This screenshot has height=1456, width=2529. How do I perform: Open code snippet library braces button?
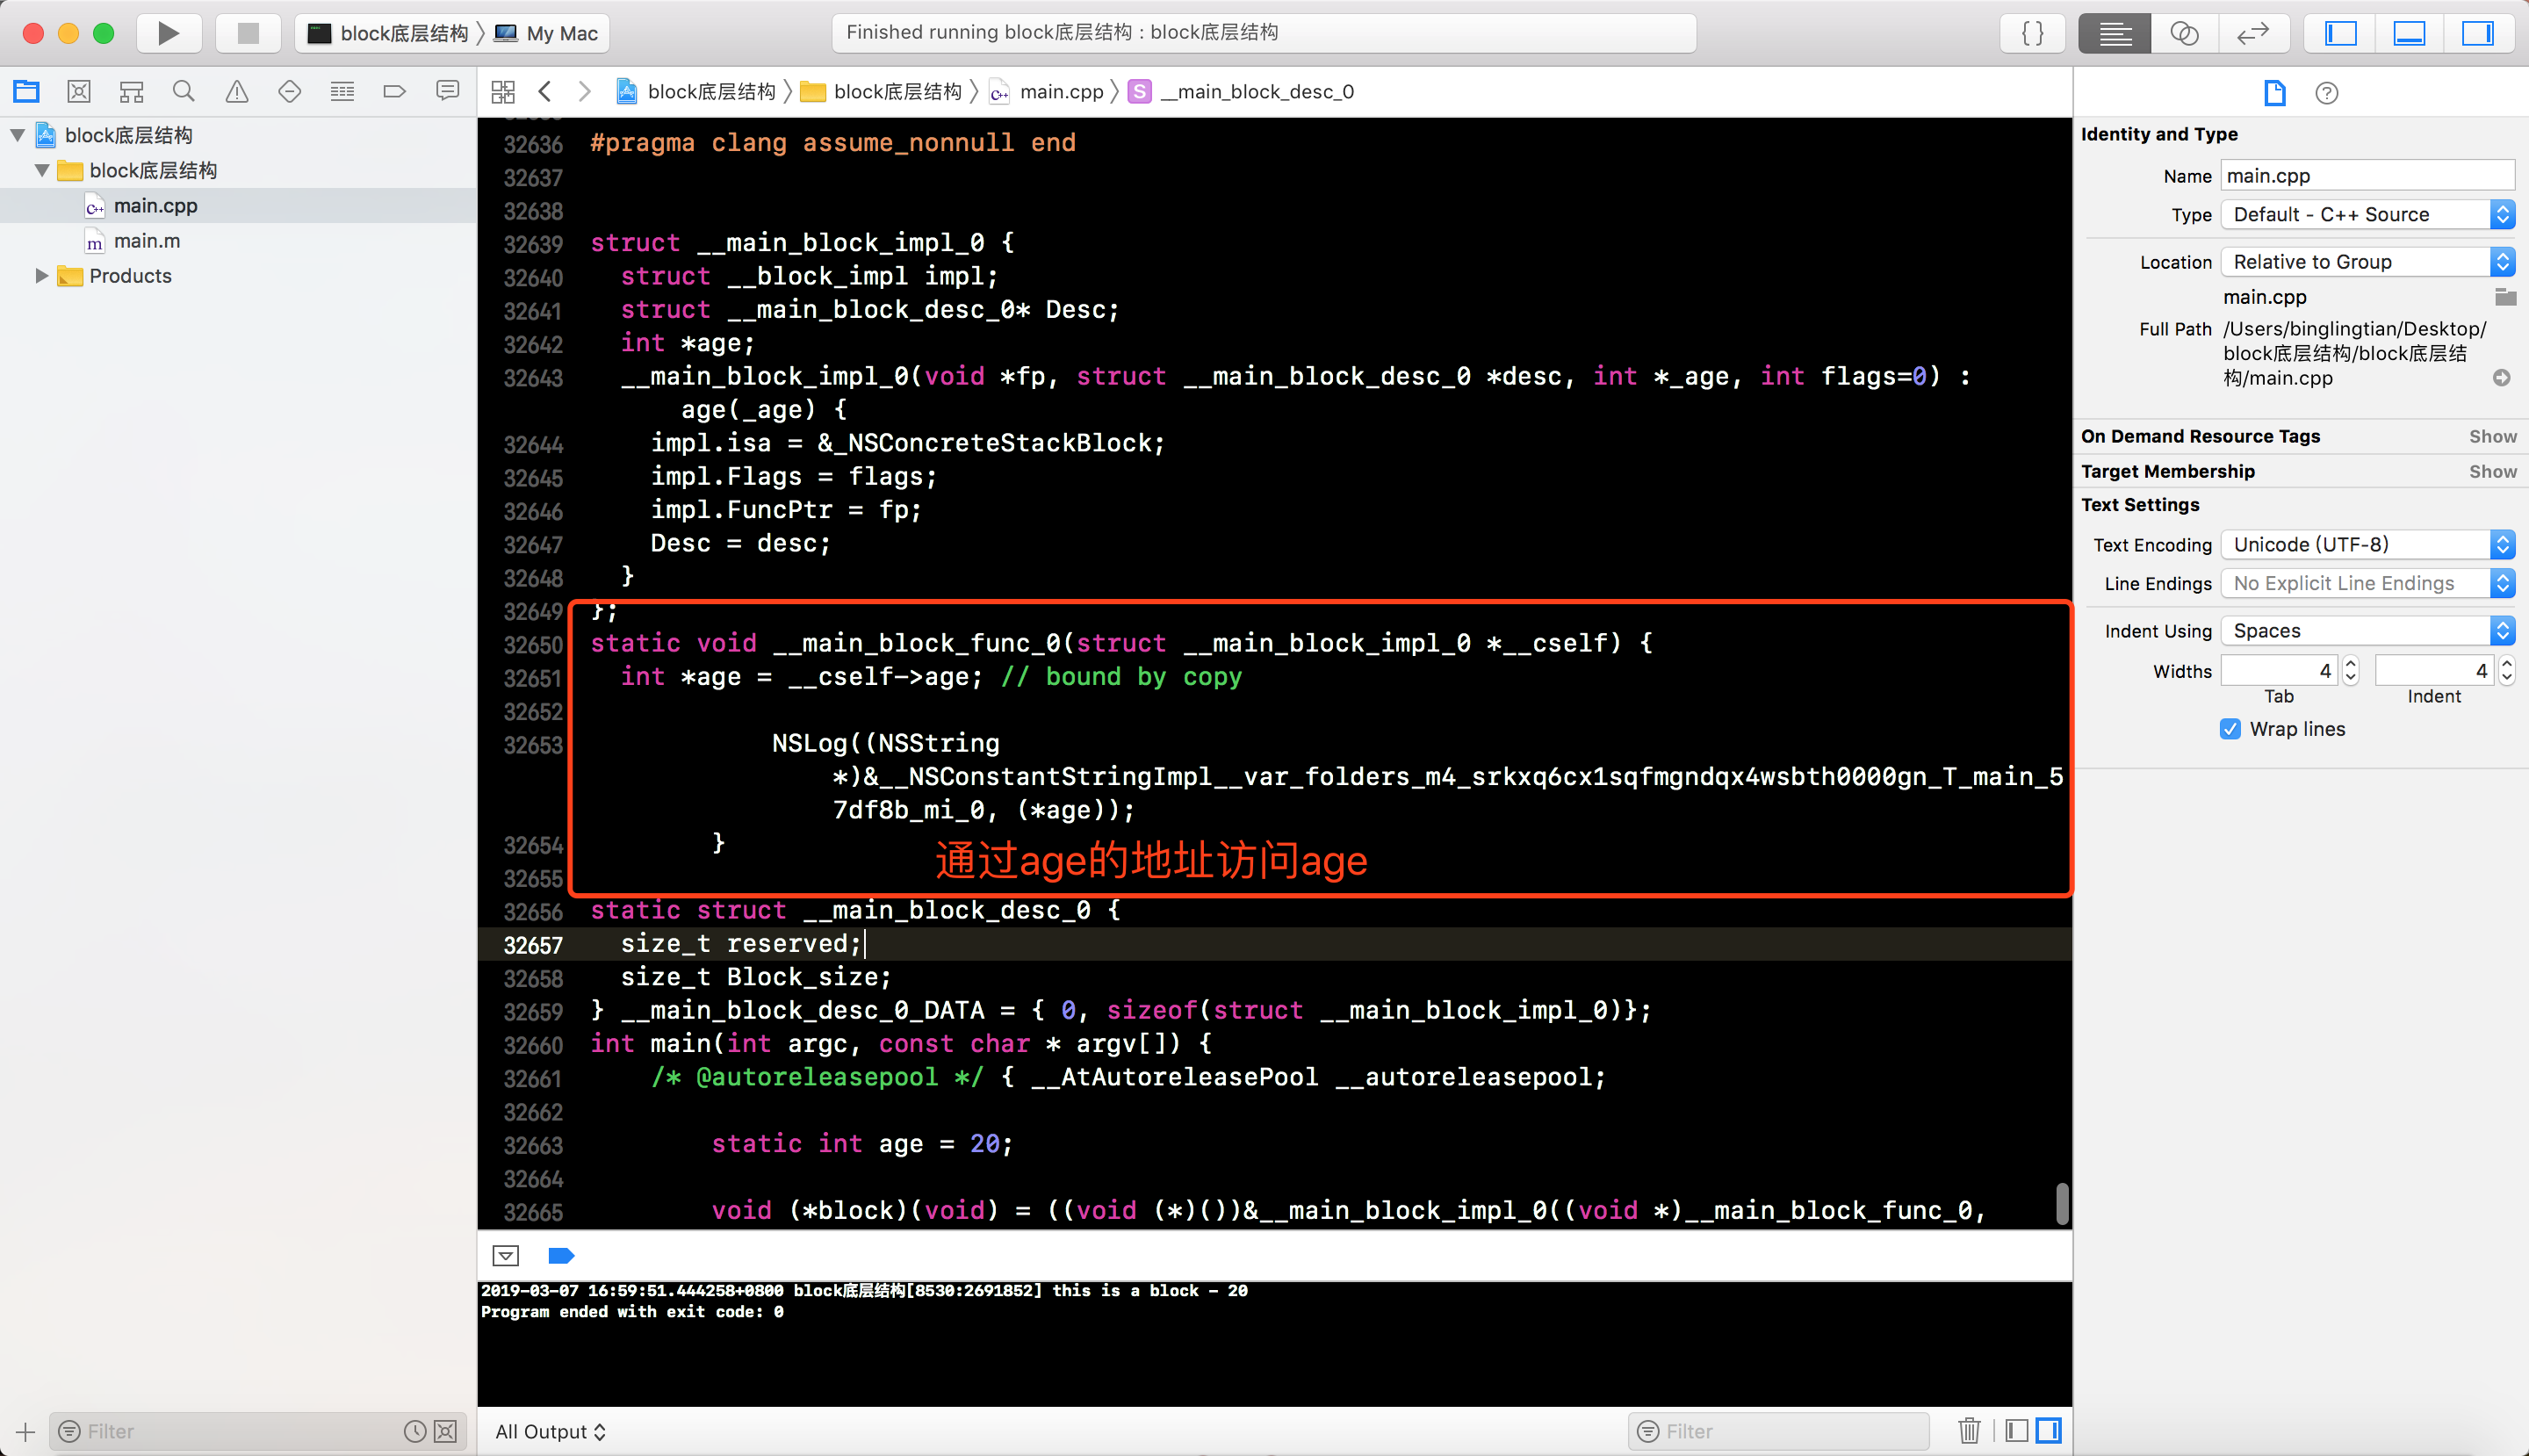tap(2032, 33)
